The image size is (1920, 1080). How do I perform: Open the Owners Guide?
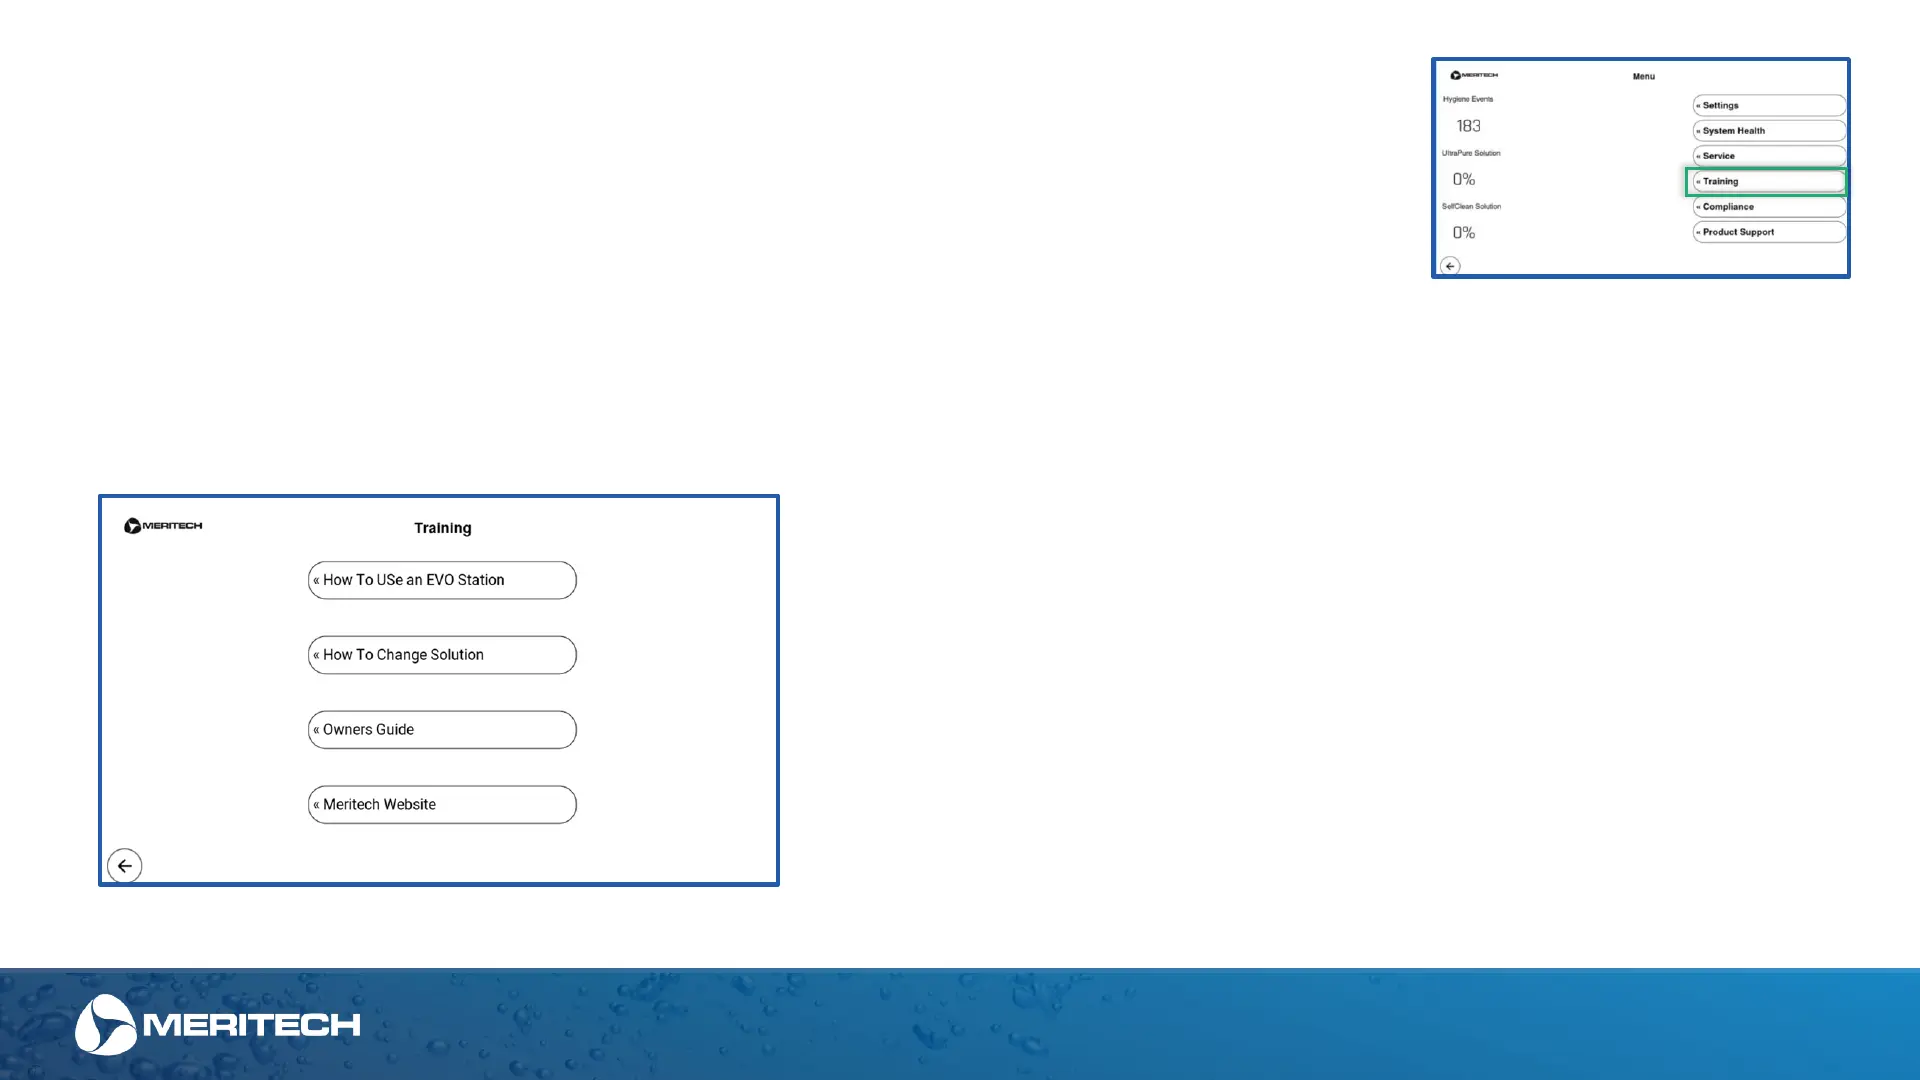[442, 730]
